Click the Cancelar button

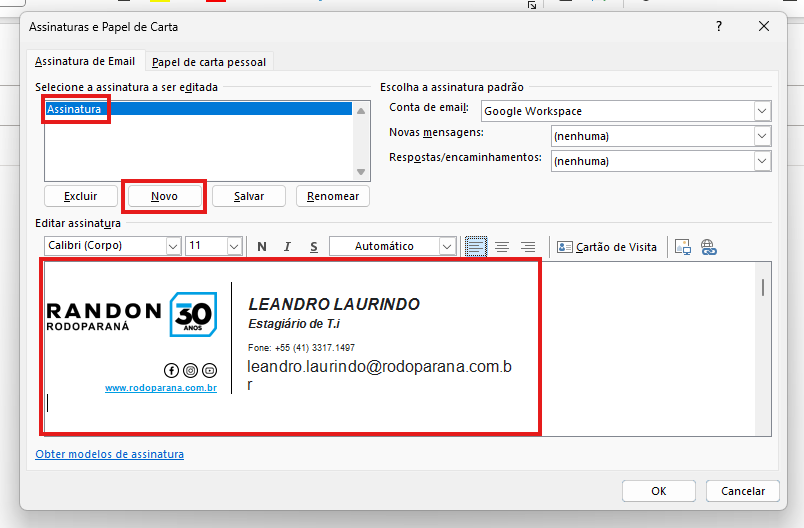coord(743,491)
